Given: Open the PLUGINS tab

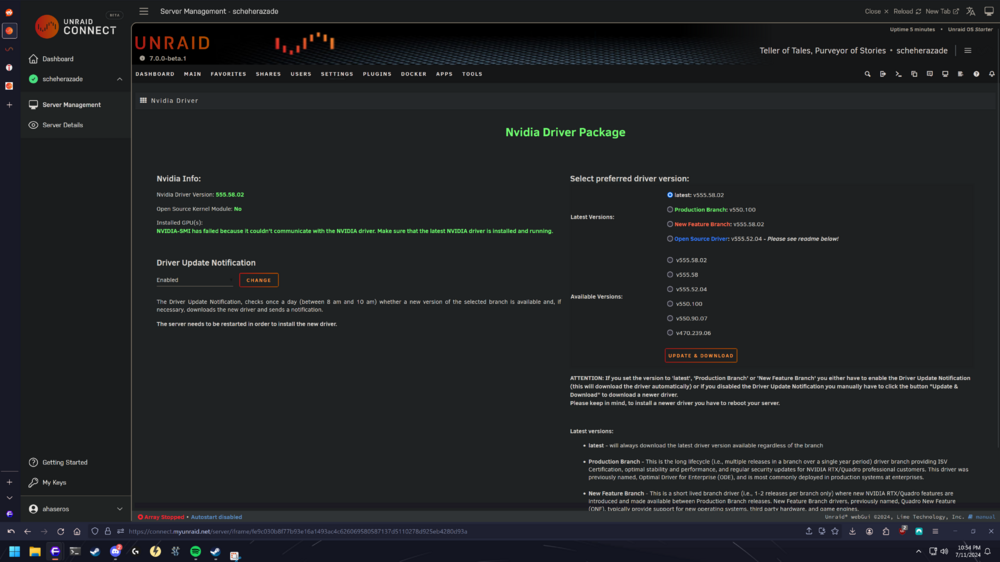Looking at the screenshot, I should [377, 74].
